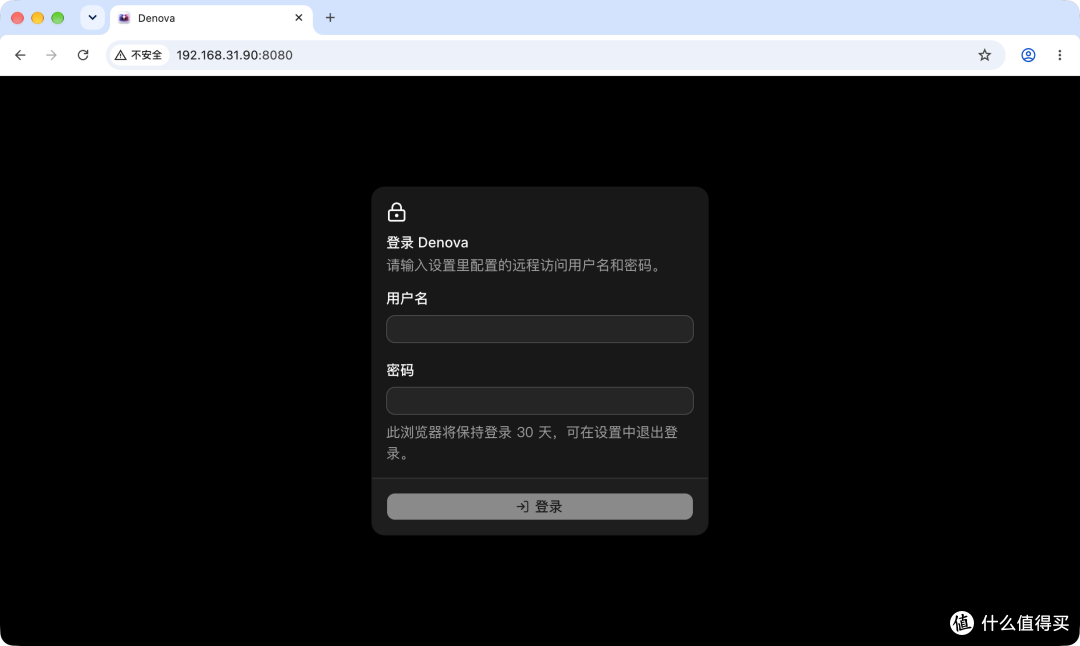Close the Denova tab
Viewport: 1080px width, 646px height.
pos(299,18)
